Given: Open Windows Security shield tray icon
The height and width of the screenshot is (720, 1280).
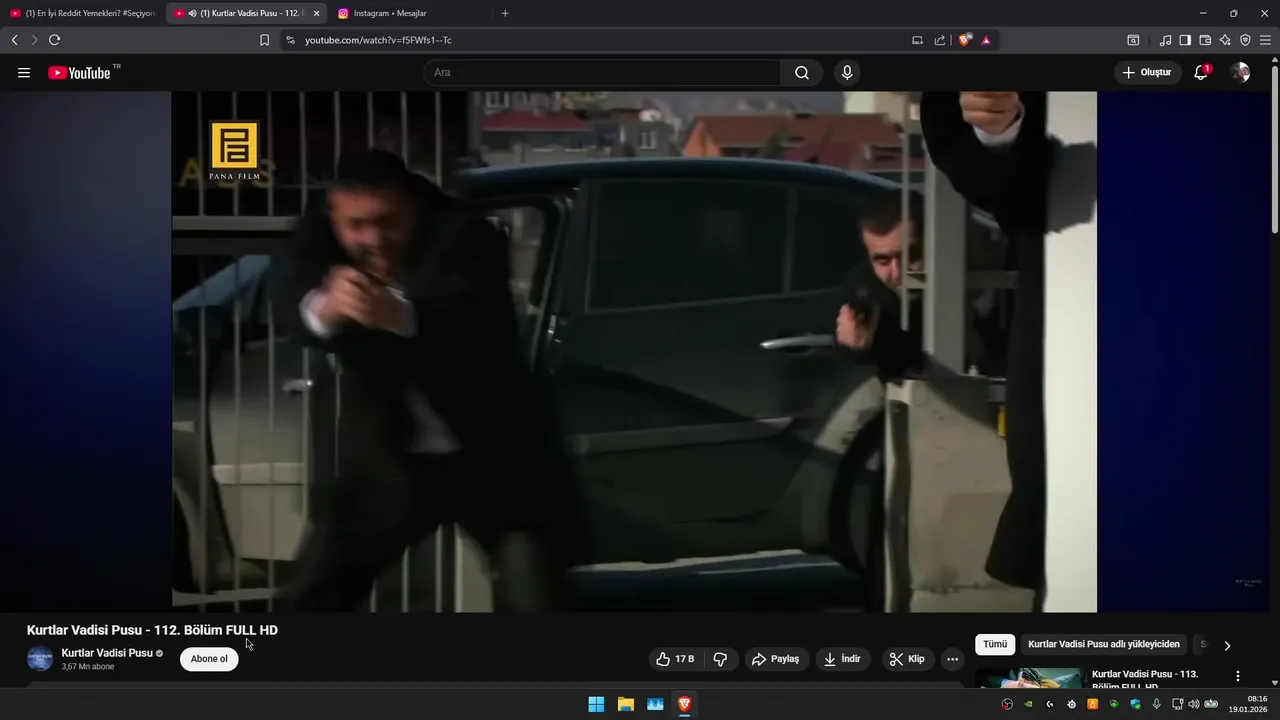Looking at the screenshot, I should coord(1135,704).
